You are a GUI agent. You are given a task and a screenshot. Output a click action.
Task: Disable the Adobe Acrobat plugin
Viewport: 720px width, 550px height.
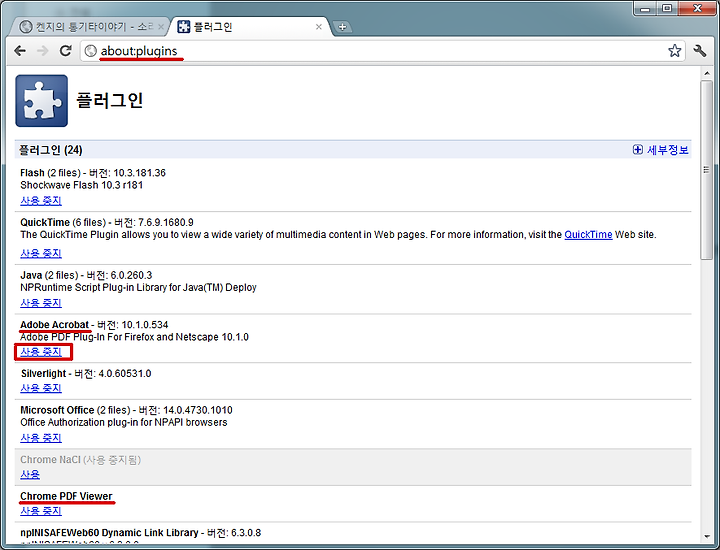[41, 352]
